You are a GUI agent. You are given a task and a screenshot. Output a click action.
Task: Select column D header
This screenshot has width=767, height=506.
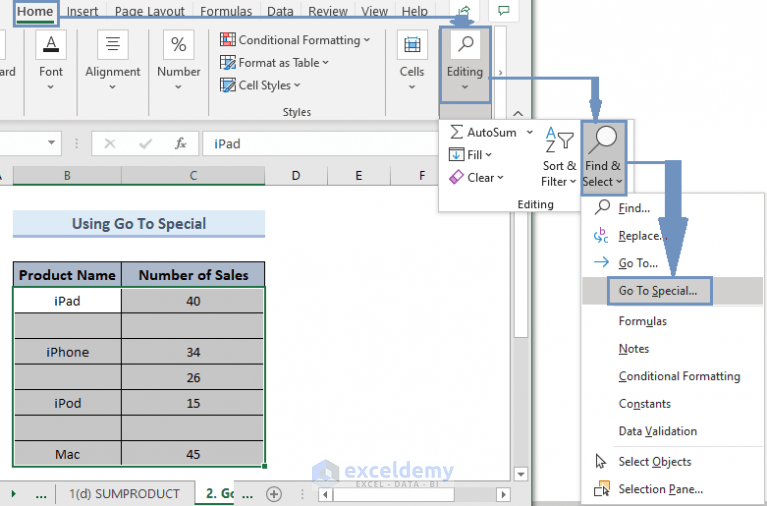coord(296,176)
